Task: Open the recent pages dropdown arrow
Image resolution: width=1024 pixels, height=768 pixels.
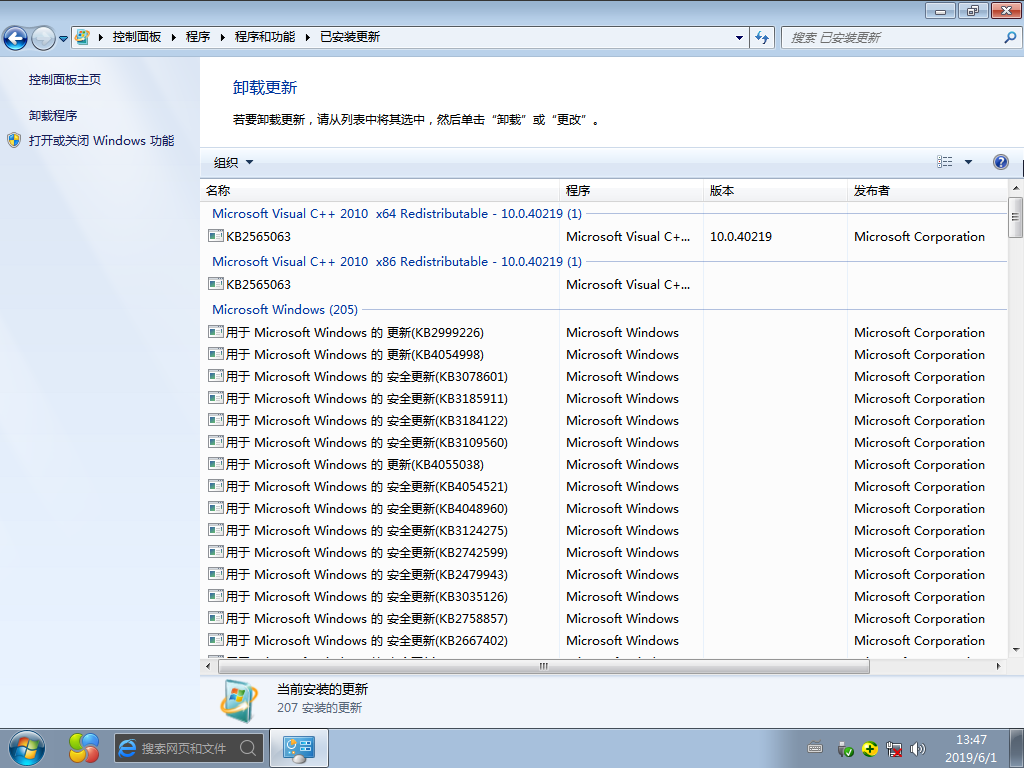Action: pos(63,39)
